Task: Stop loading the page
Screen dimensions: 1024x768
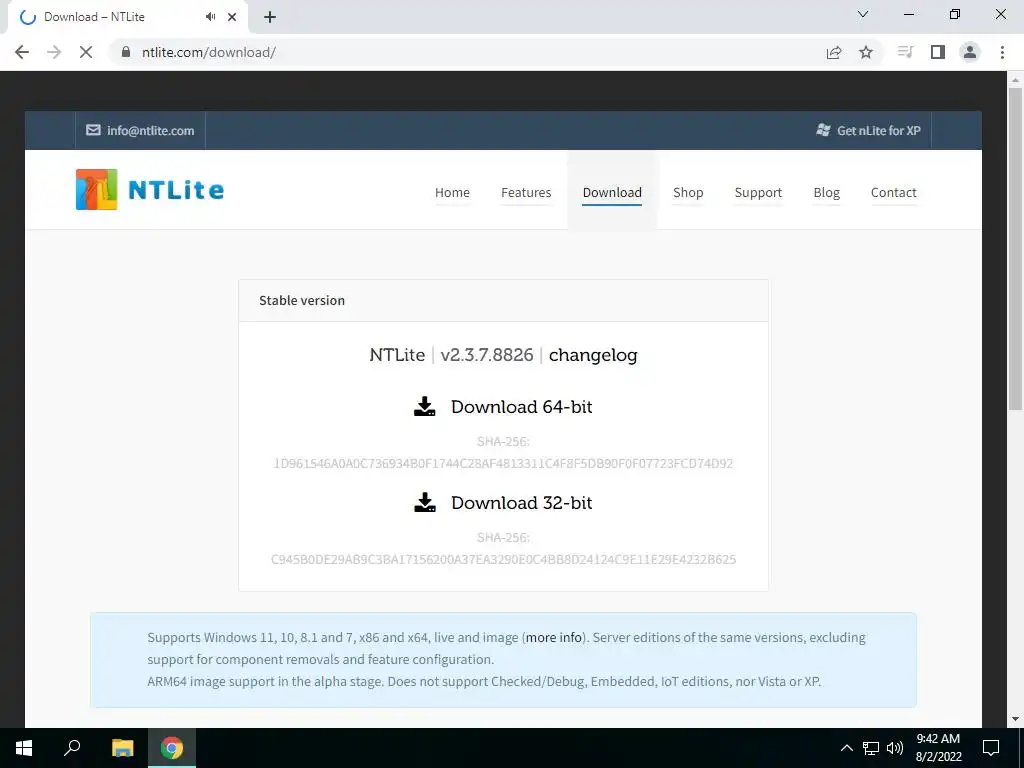Action: click(86, 52)
